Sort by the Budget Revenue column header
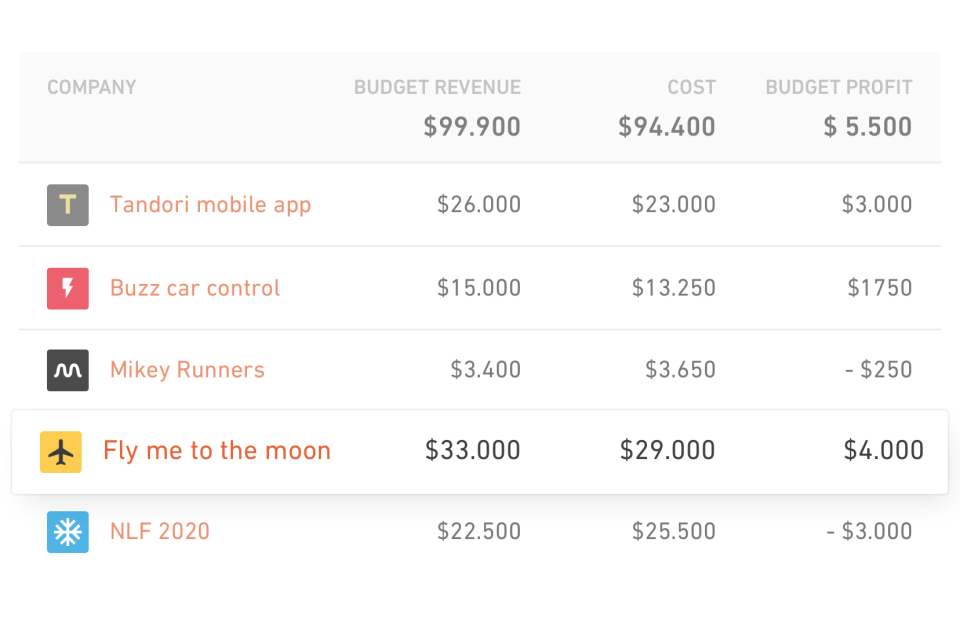Screen dimensions: 960x626 (437, 87)
